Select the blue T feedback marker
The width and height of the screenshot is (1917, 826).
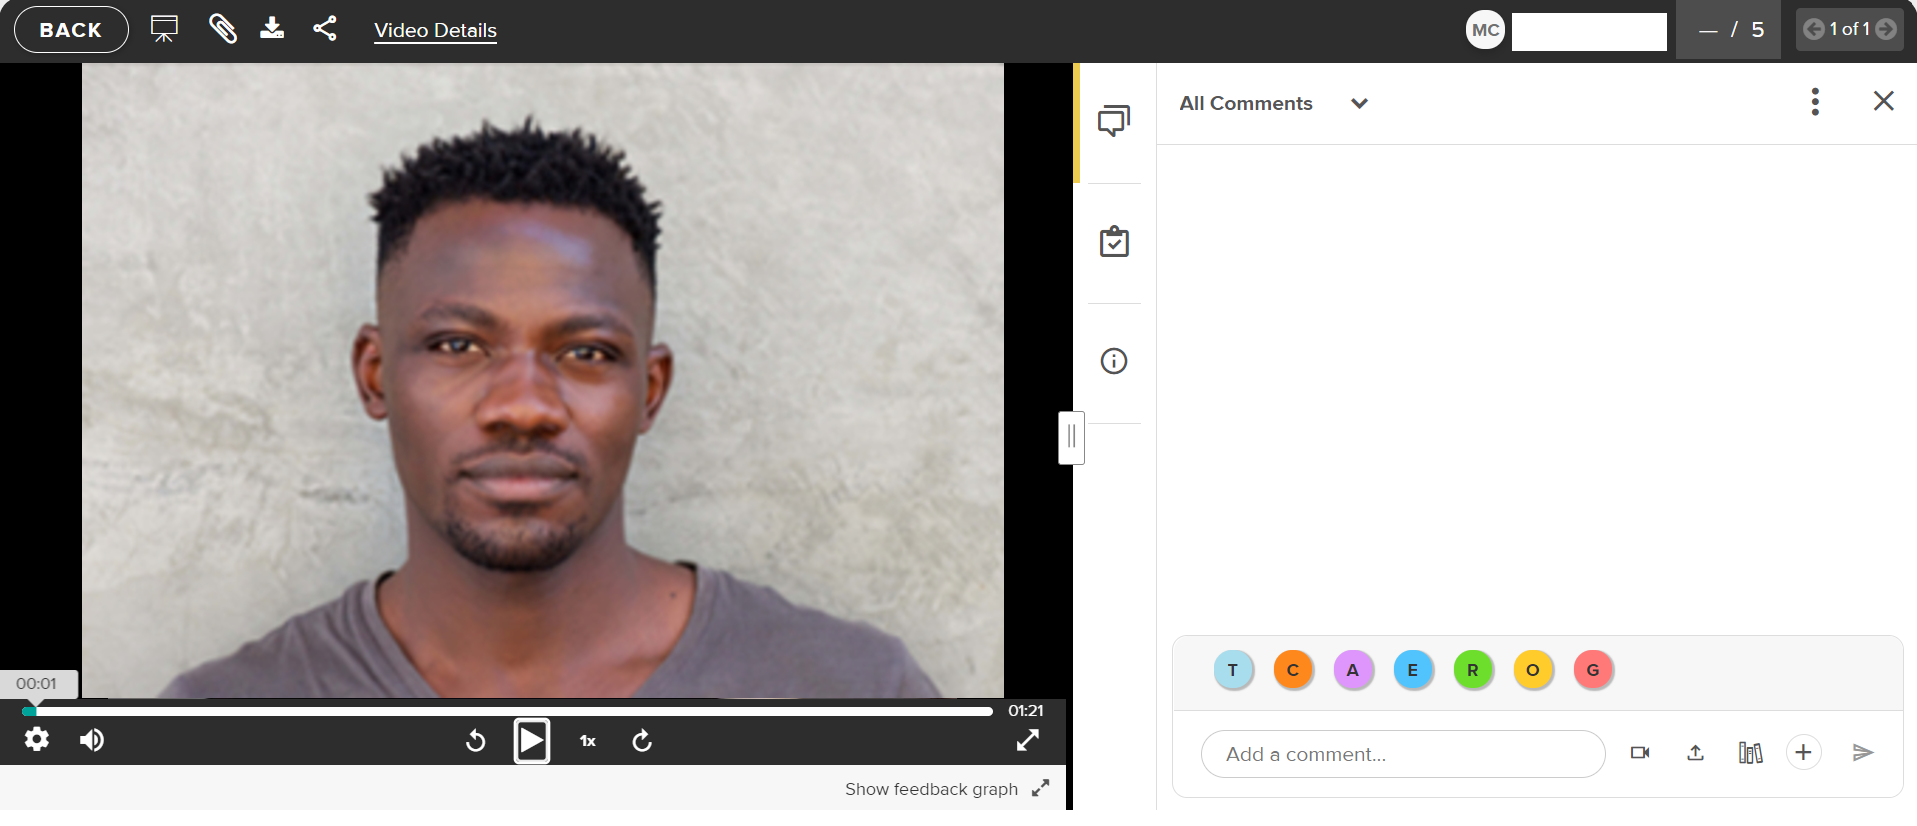click(x=1233, y=670)
